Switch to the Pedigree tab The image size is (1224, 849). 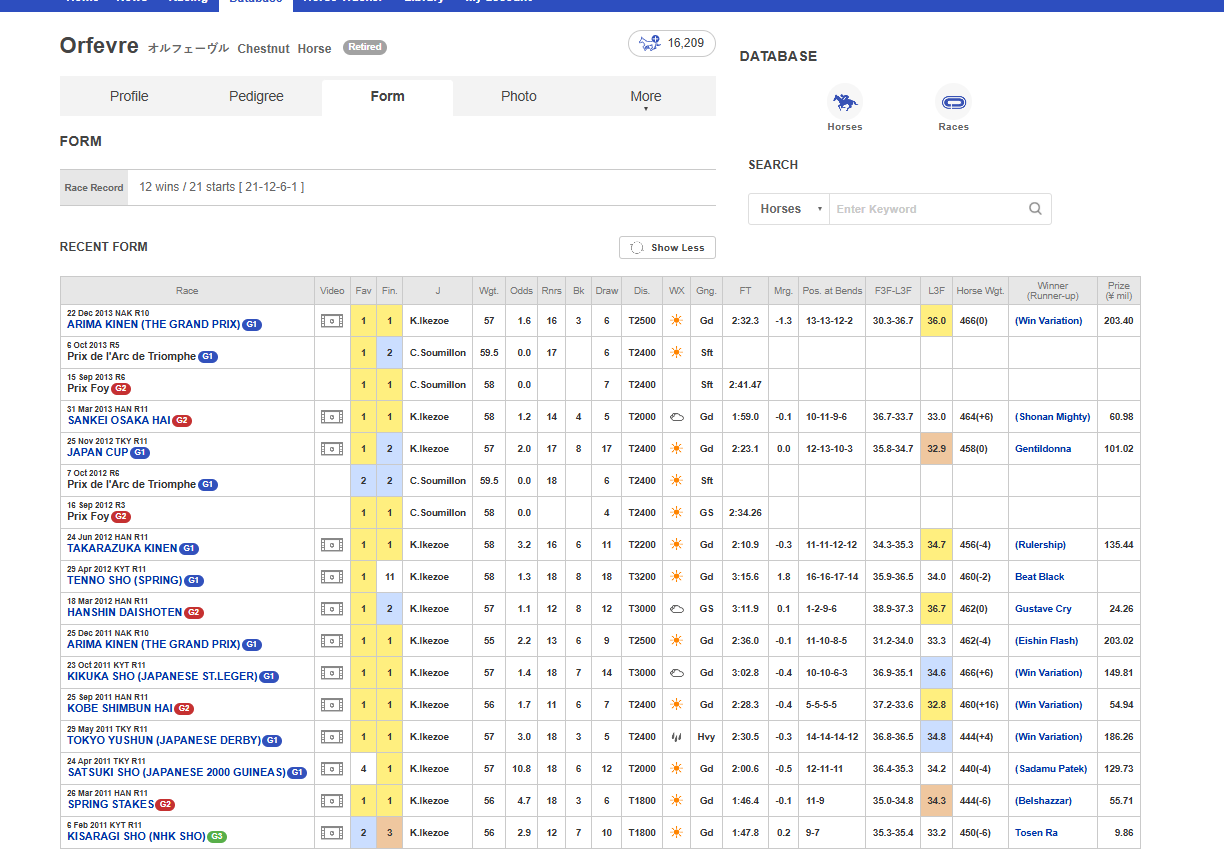pyautogui.click(x=256, y=97)
